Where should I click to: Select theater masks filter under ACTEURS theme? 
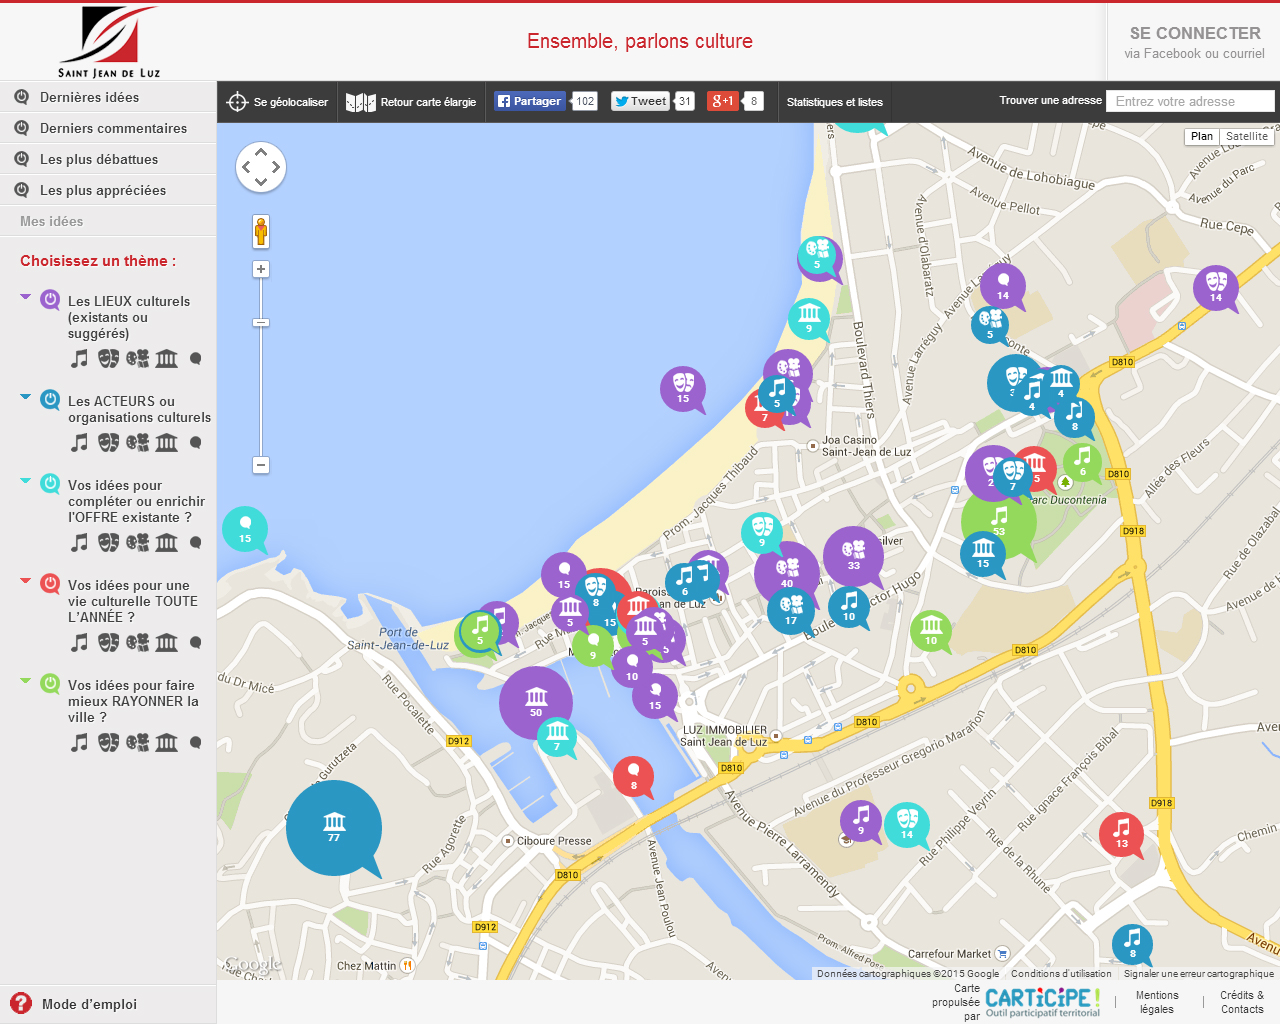coord(108,442)
